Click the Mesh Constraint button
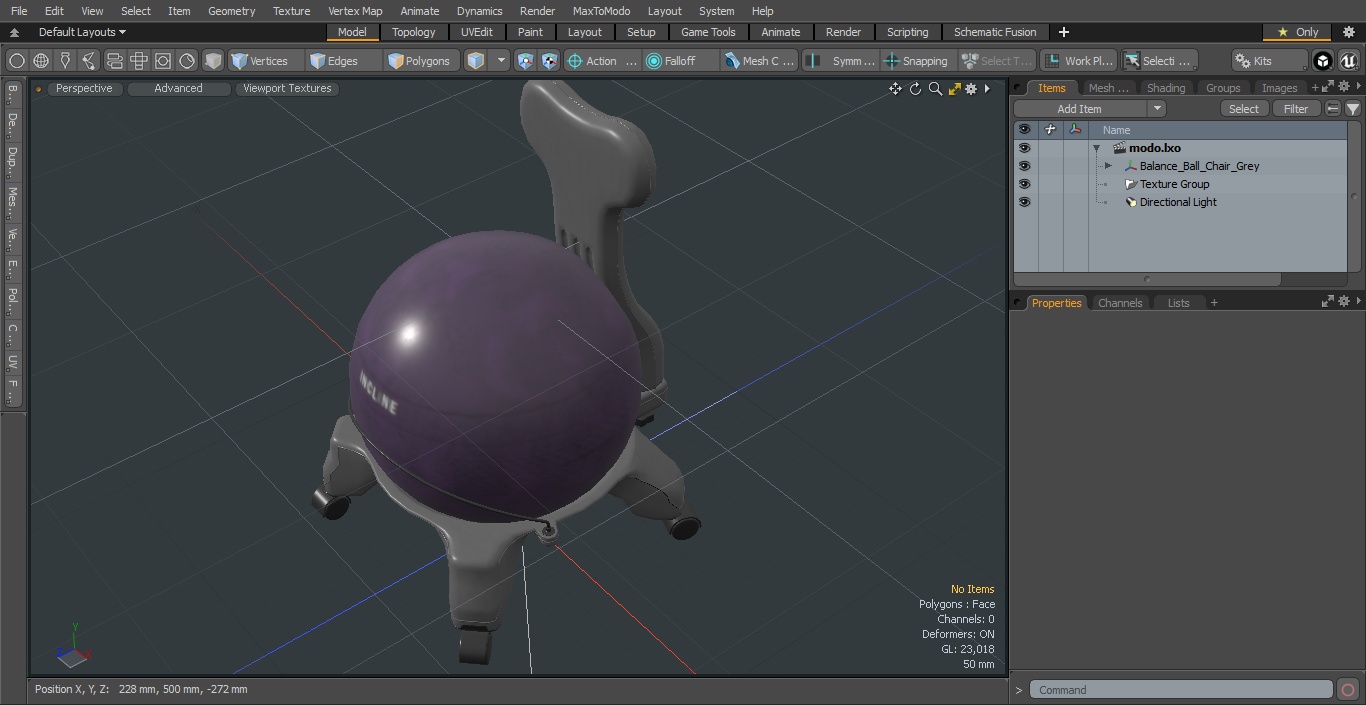 (x=759, y=61)
